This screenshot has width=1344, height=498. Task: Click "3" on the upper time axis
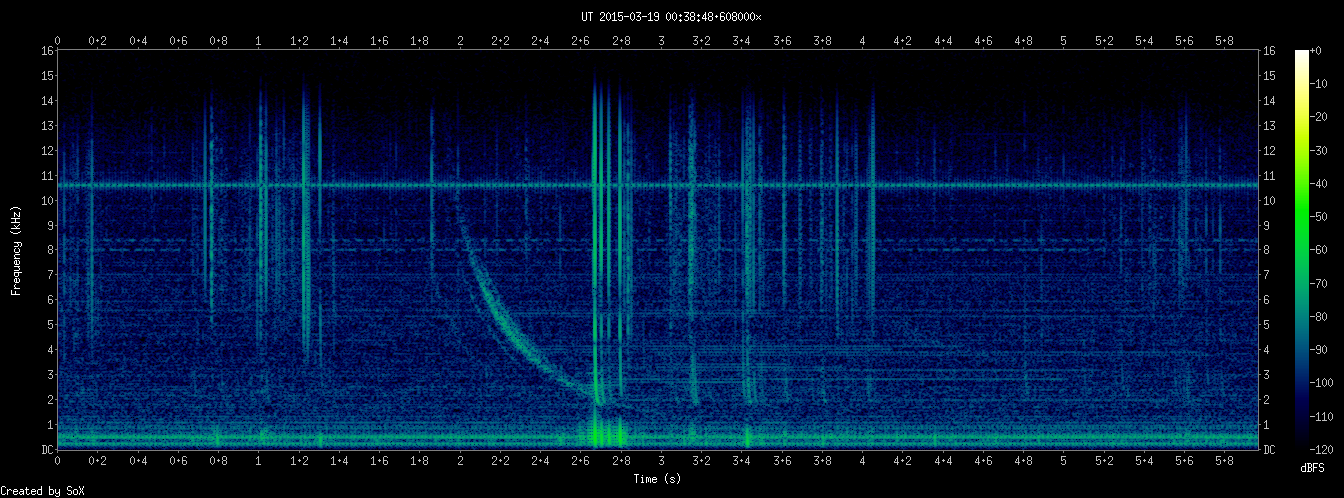click(661, 41)
